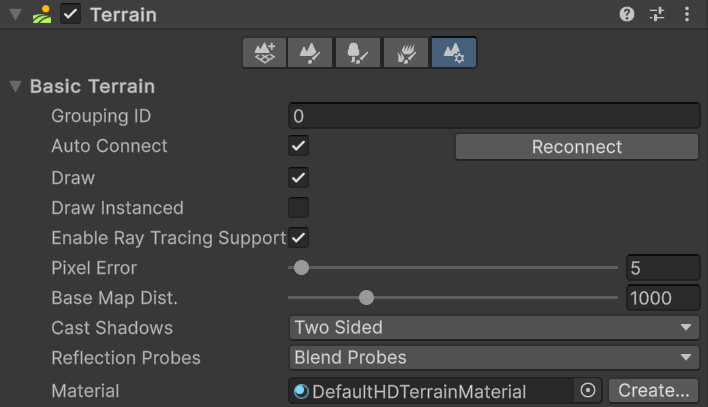Open the Terrain component help reference
Viewport: 708px width, 407px height.
pos(627,15)
